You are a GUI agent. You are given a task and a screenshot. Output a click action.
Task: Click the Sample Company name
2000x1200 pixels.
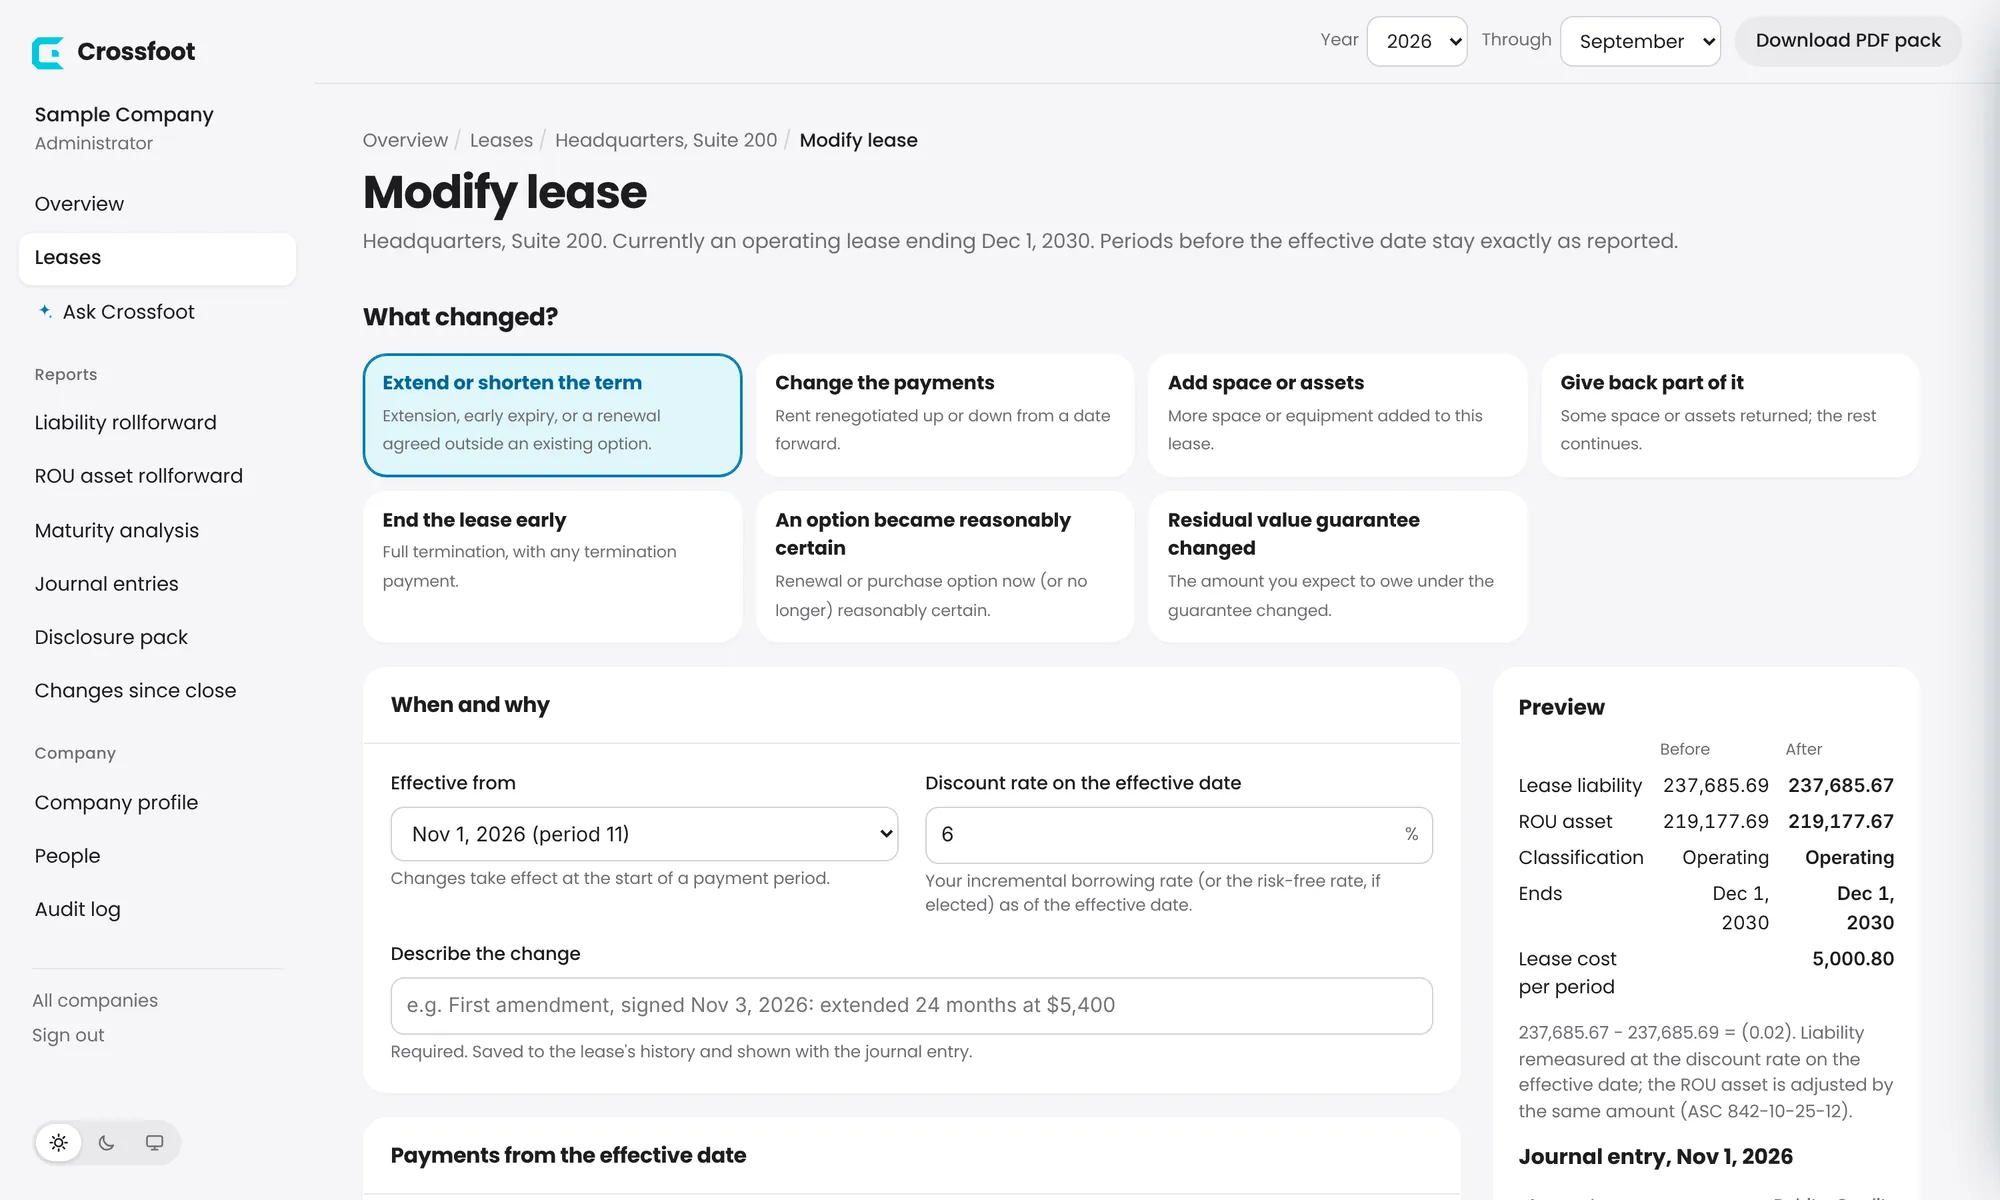pyautogui.click(x=124, y=115)
